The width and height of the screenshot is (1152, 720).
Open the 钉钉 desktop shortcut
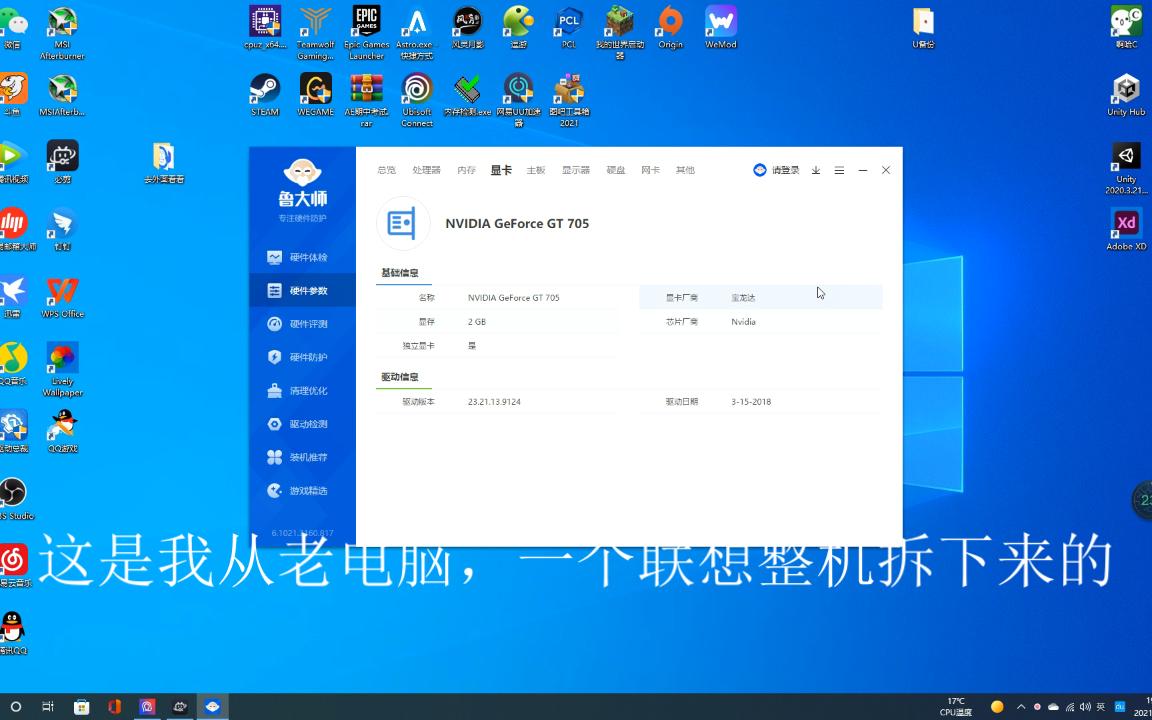[x=62, y=229]
